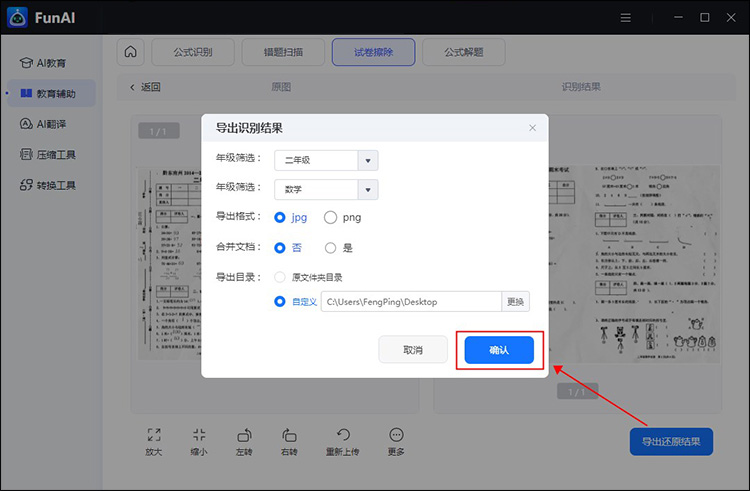Click the export path input field
750x491 pixels.
pyautogui.click(x=410, y=302)
